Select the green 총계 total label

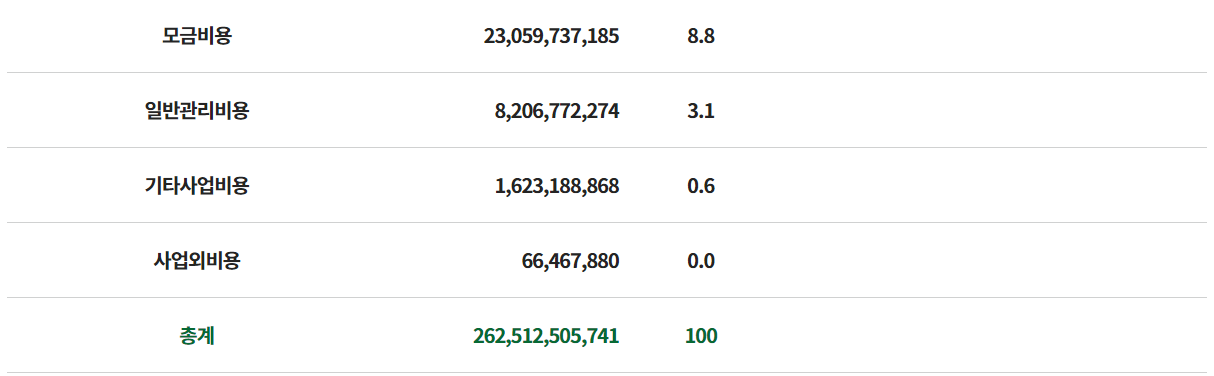pyautogui.click(x=197, y=336)
